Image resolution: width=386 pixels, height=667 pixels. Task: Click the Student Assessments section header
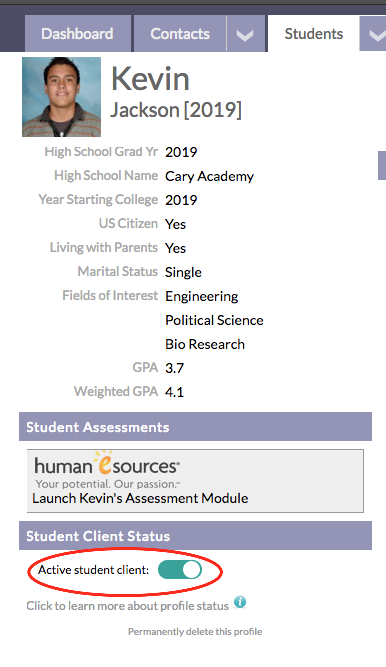pos(195,427)
